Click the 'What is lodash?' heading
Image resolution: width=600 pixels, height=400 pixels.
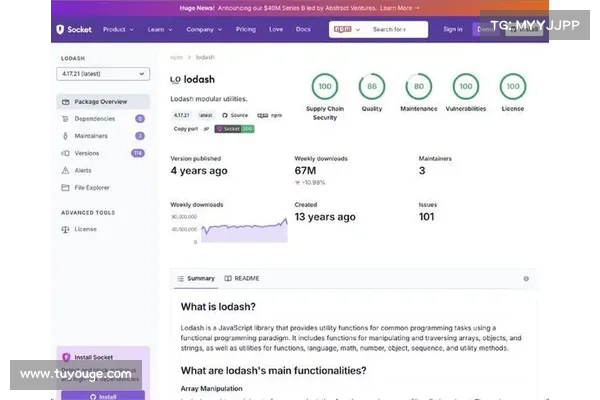point(218,307)
